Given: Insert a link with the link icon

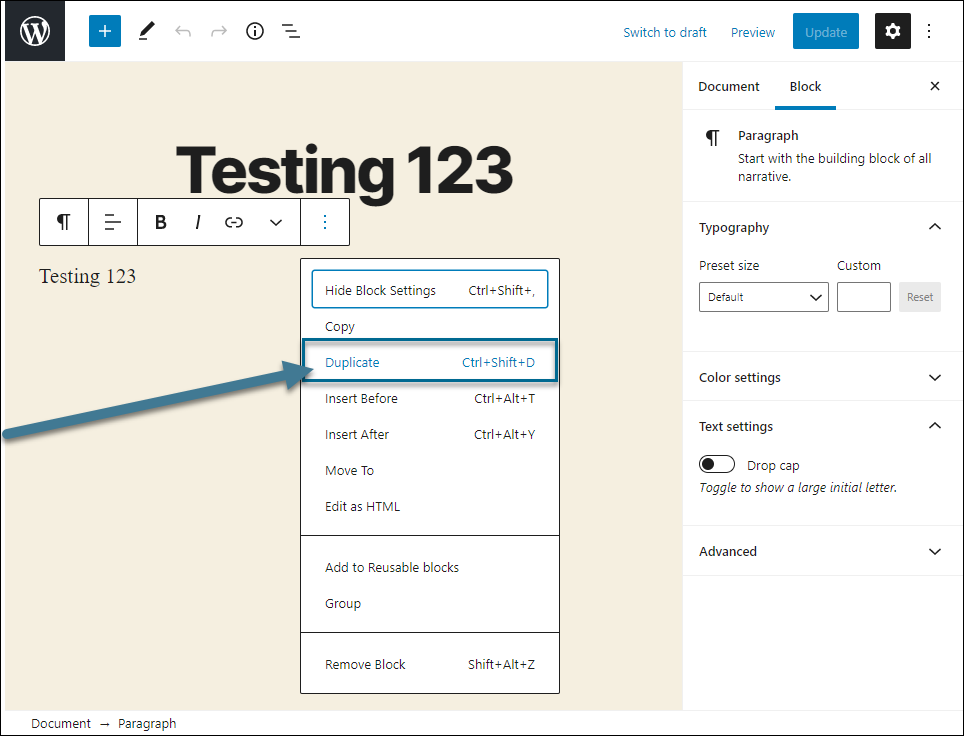Looking at the screenshot, I should [x=234, y=222].
